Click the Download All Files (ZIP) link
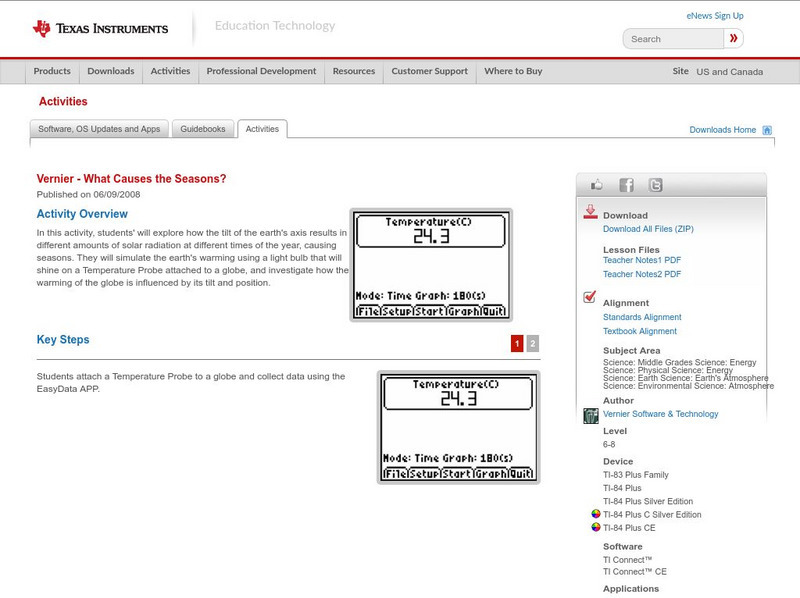The image size is (800, 598). [648, 229]
